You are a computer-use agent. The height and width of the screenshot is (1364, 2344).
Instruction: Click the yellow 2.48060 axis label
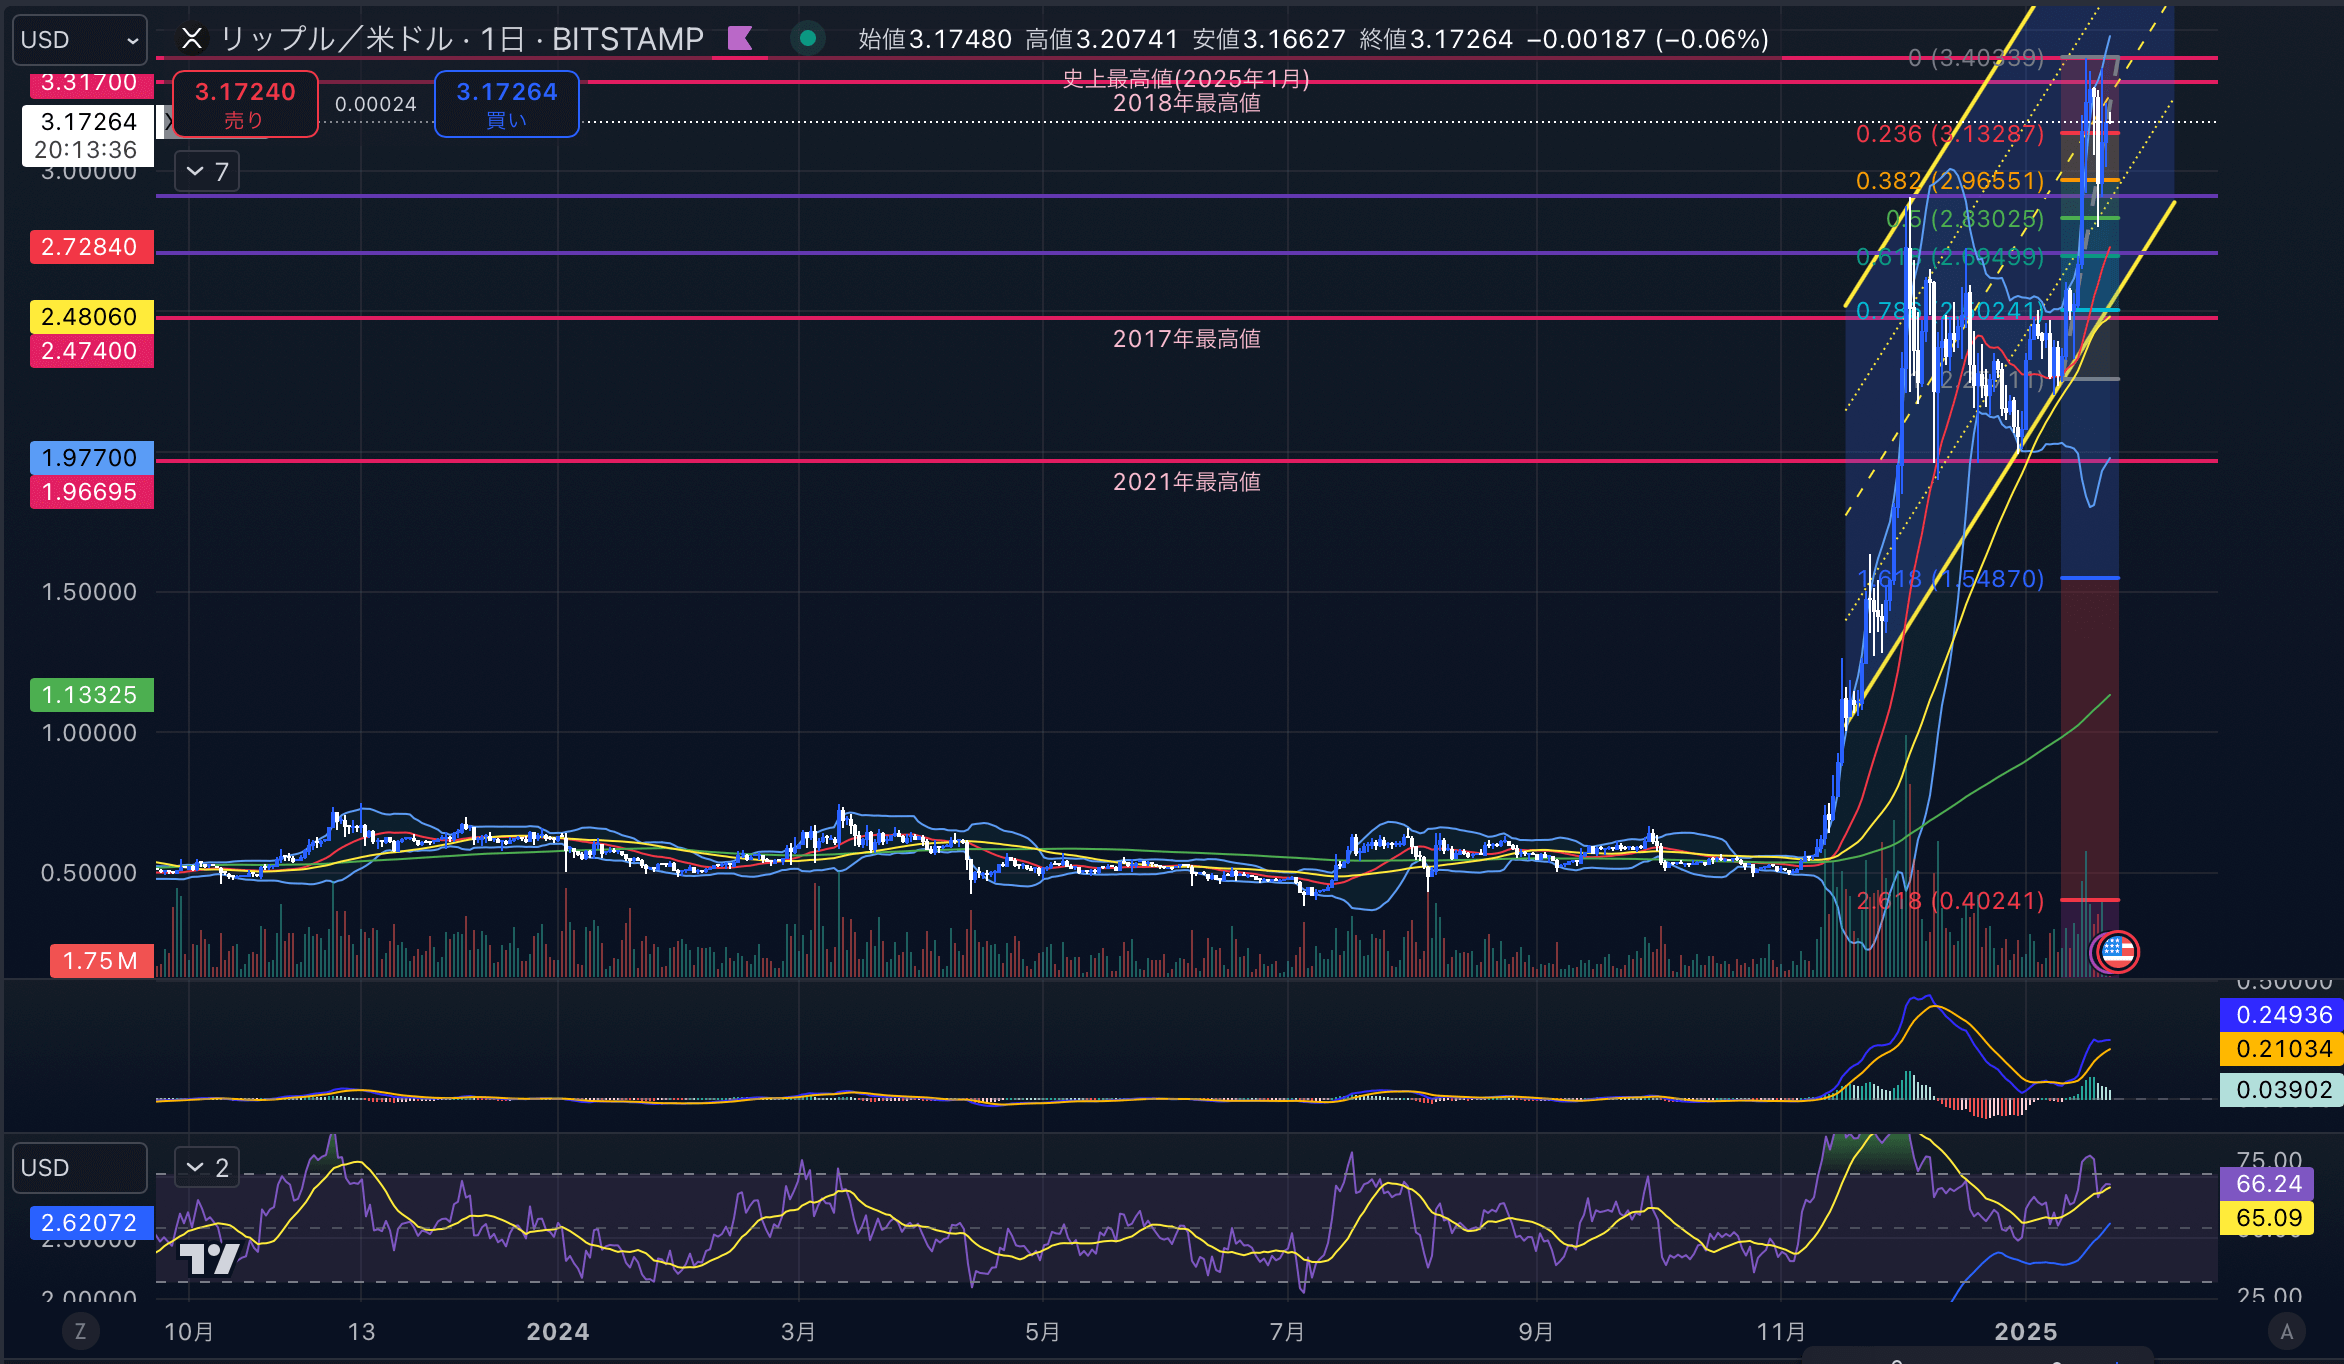[92, 317]
